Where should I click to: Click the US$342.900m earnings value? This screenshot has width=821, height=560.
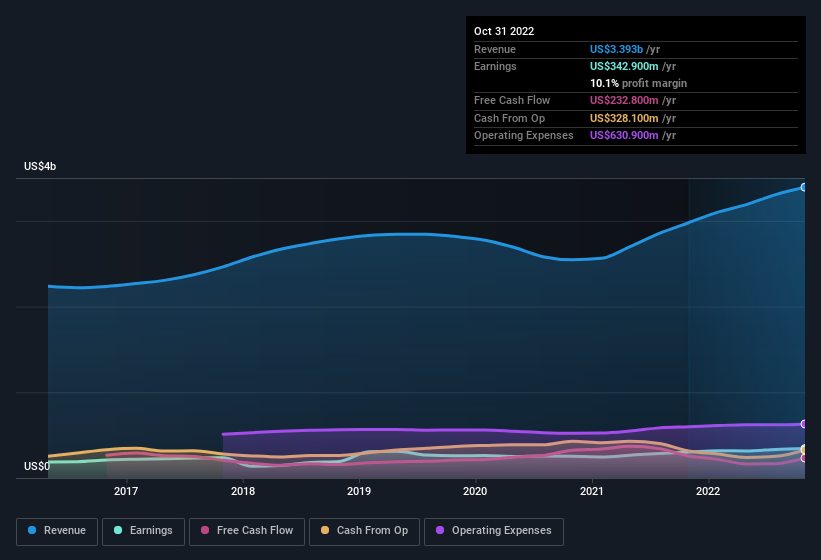pyautogui.click(x=624, y=66)
